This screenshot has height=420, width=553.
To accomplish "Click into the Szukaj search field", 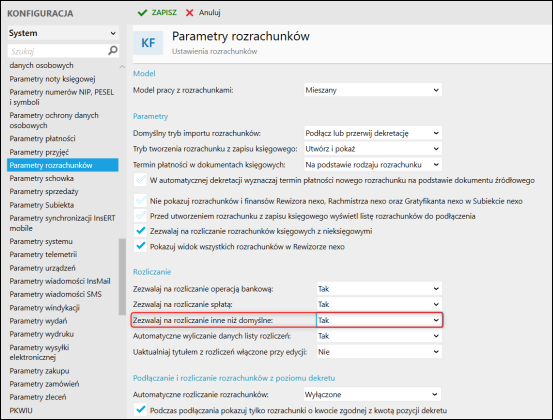I will [58, 51].
